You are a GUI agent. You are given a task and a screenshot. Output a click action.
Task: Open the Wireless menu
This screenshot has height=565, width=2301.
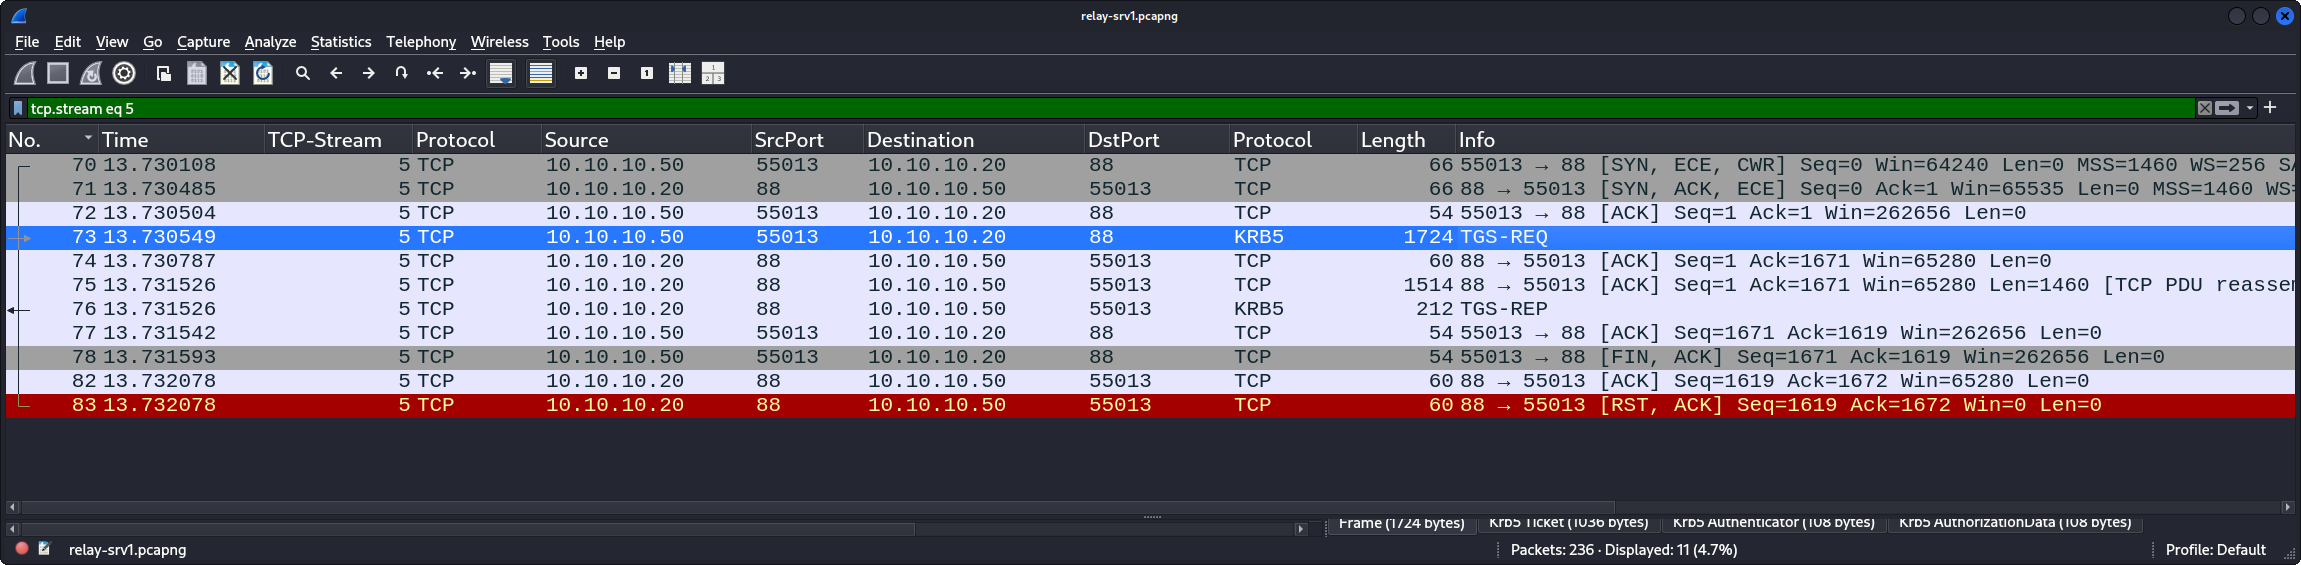(499, 41)
